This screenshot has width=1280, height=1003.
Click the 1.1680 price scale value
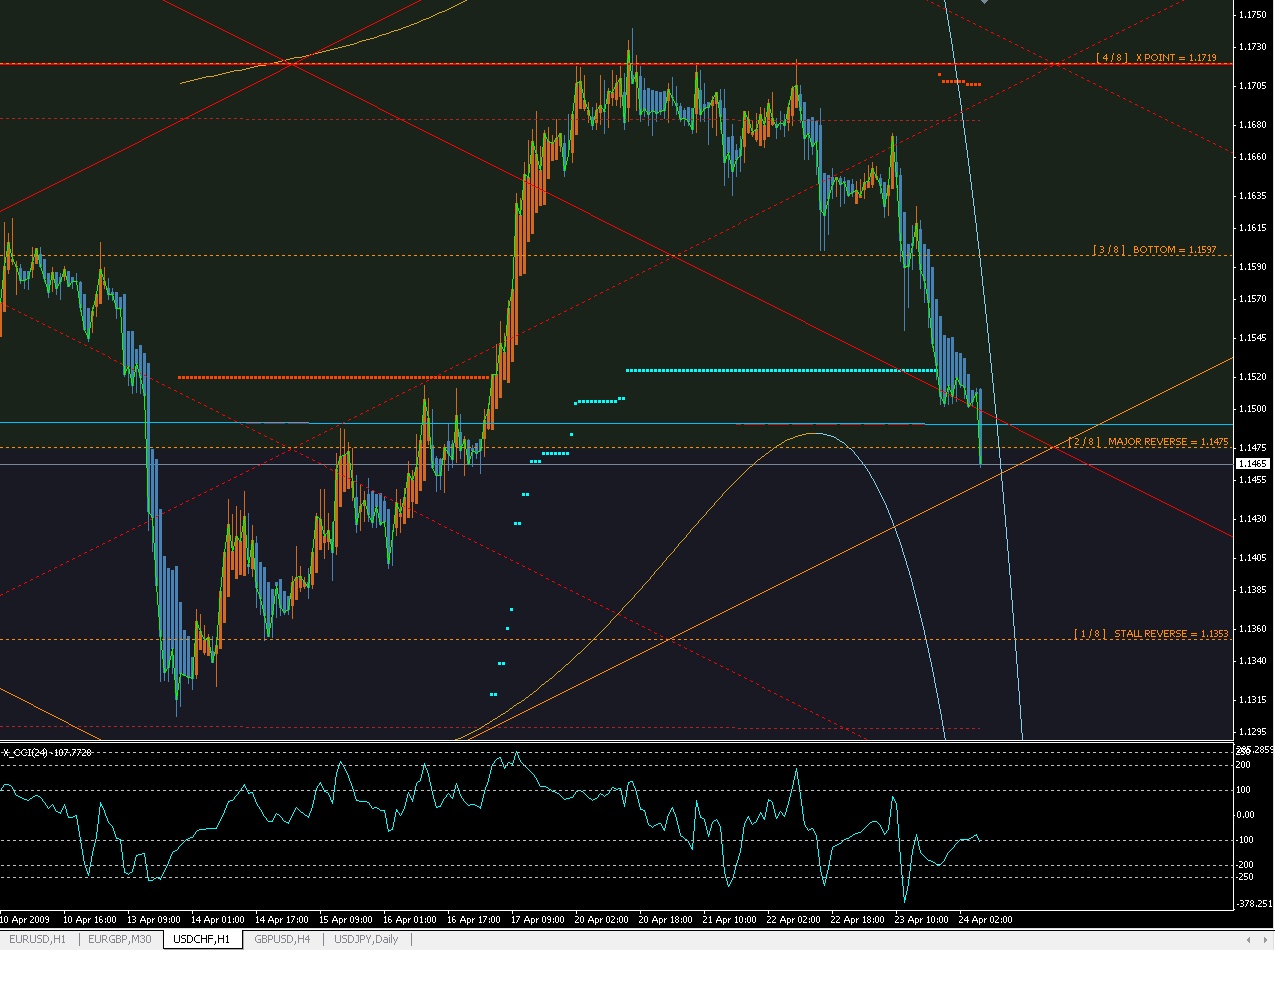pos(1253,125)
